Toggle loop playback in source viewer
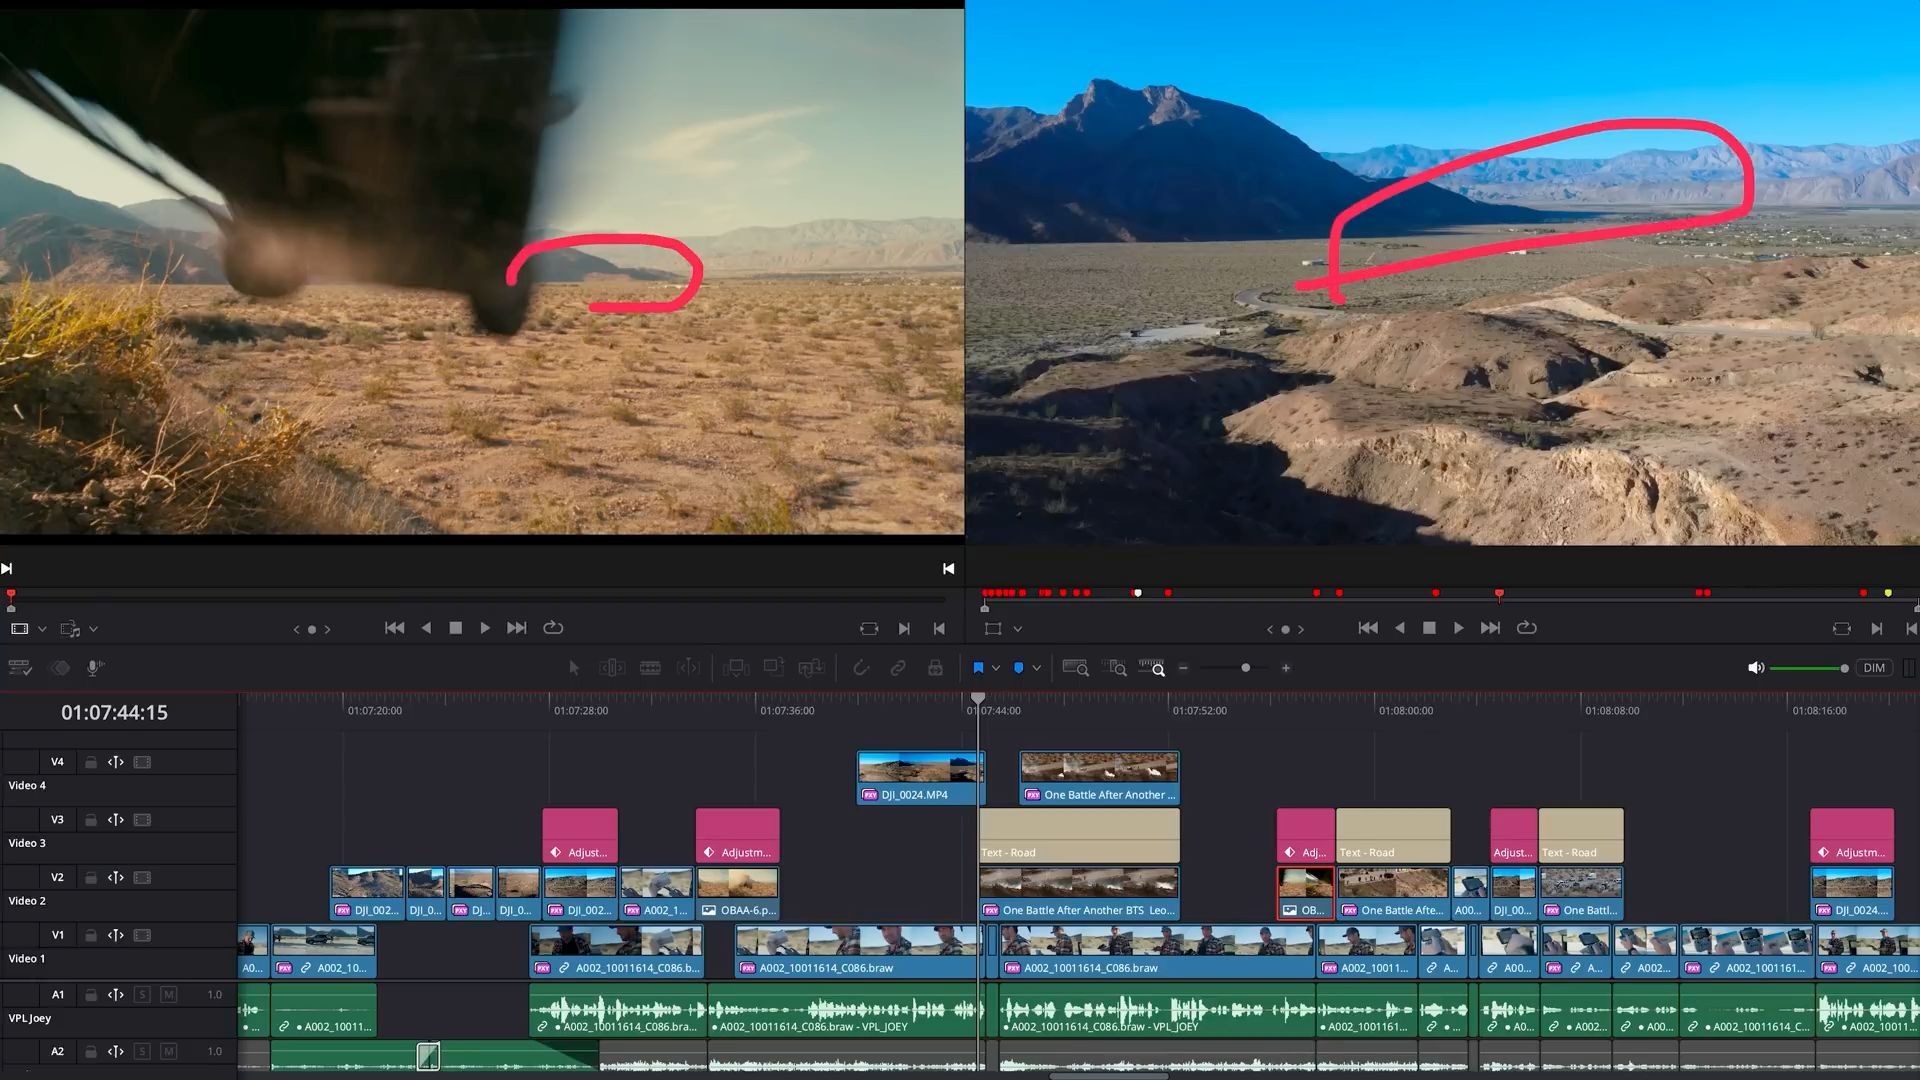The height and width of the screenshot is (1080, 1920). point(553,628)
